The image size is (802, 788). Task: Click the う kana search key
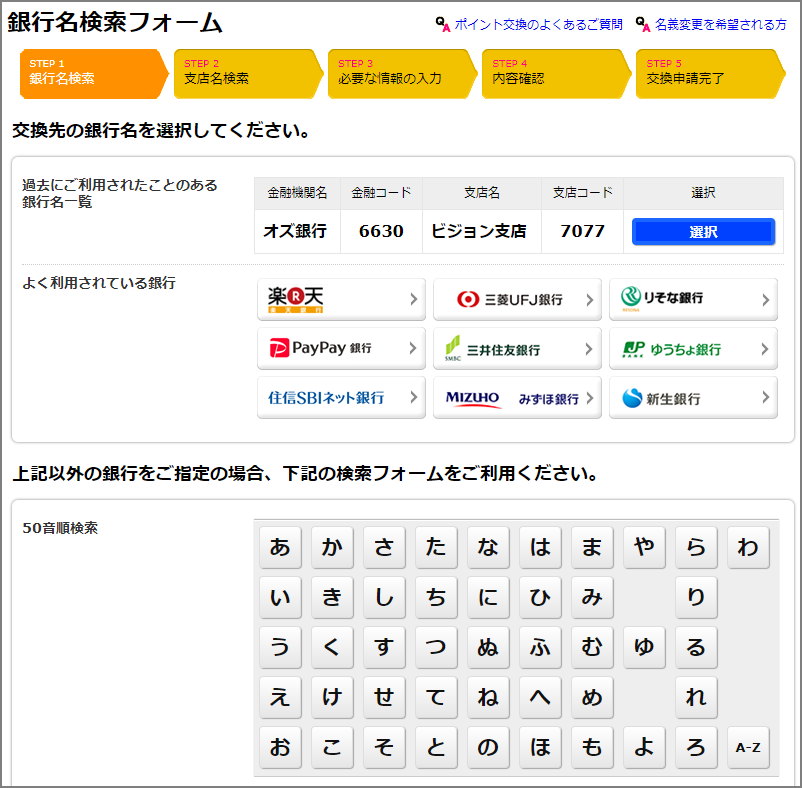click(x=280, y=647)
